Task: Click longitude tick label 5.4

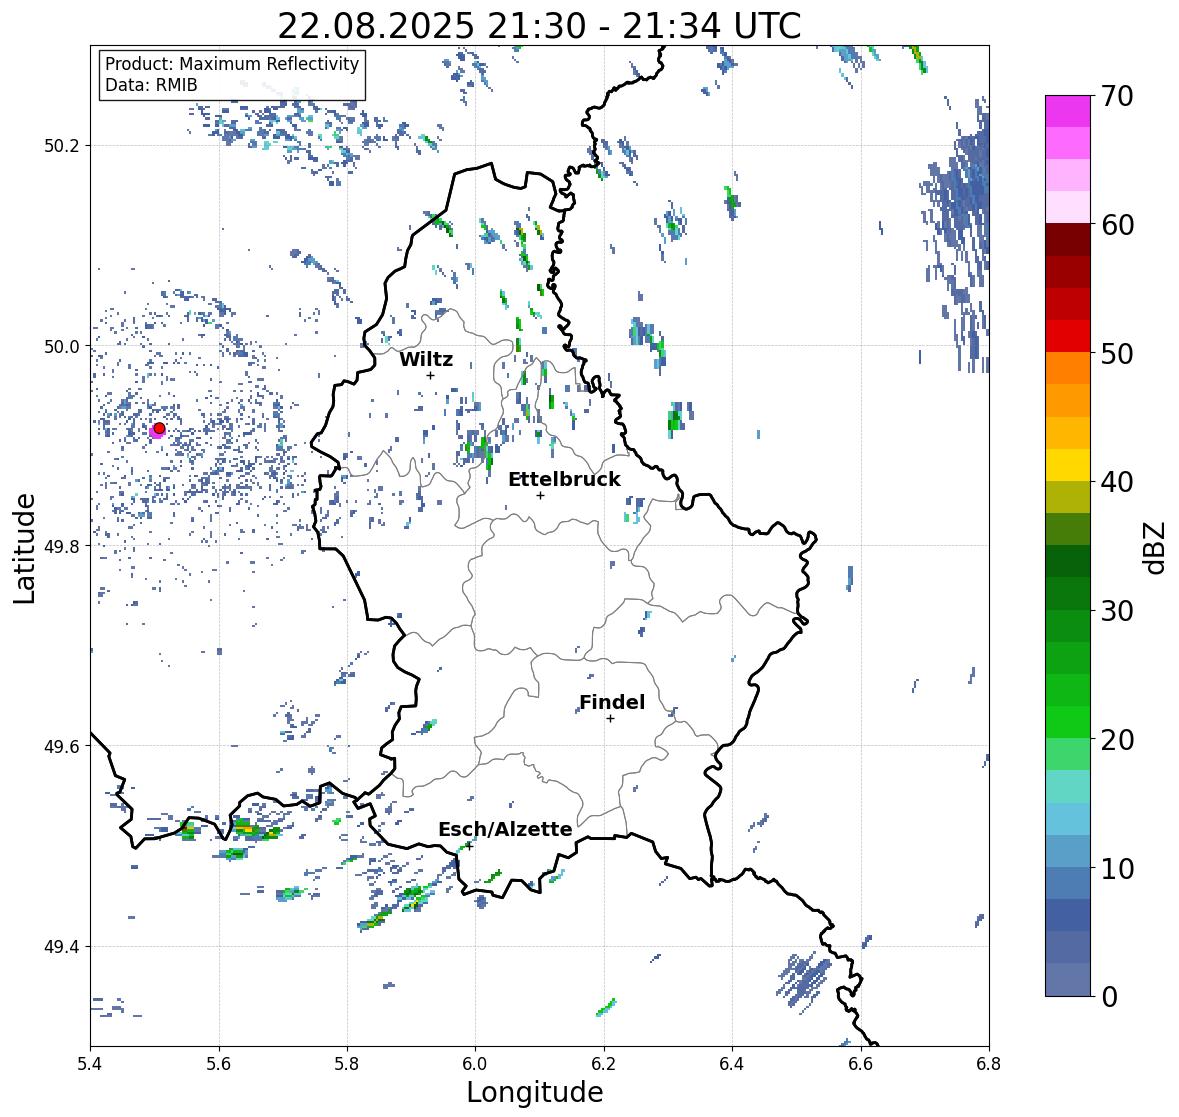Action: 90,1063
